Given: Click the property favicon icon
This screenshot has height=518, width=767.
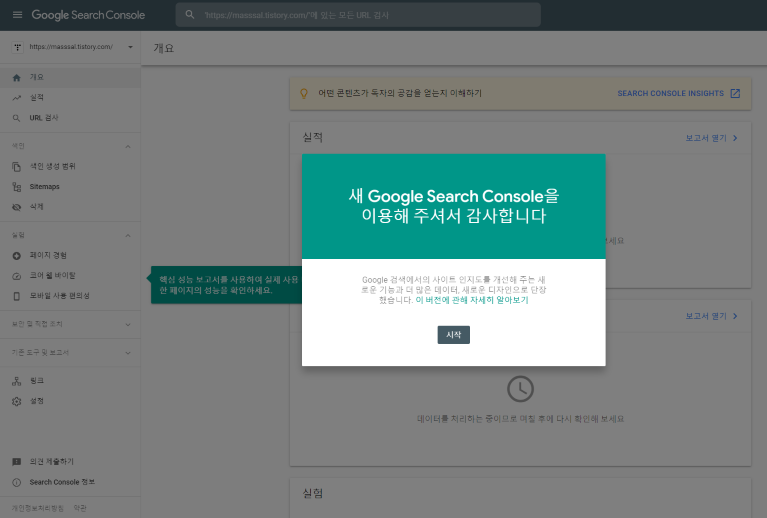Looking at the screenshot, I should pyautogui.click(x=18, y=47).
